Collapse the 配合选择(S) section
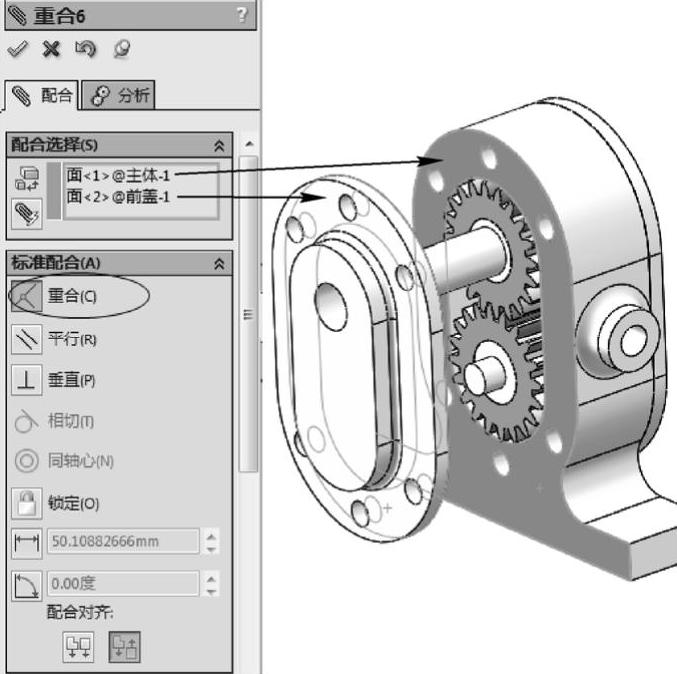 219,146
